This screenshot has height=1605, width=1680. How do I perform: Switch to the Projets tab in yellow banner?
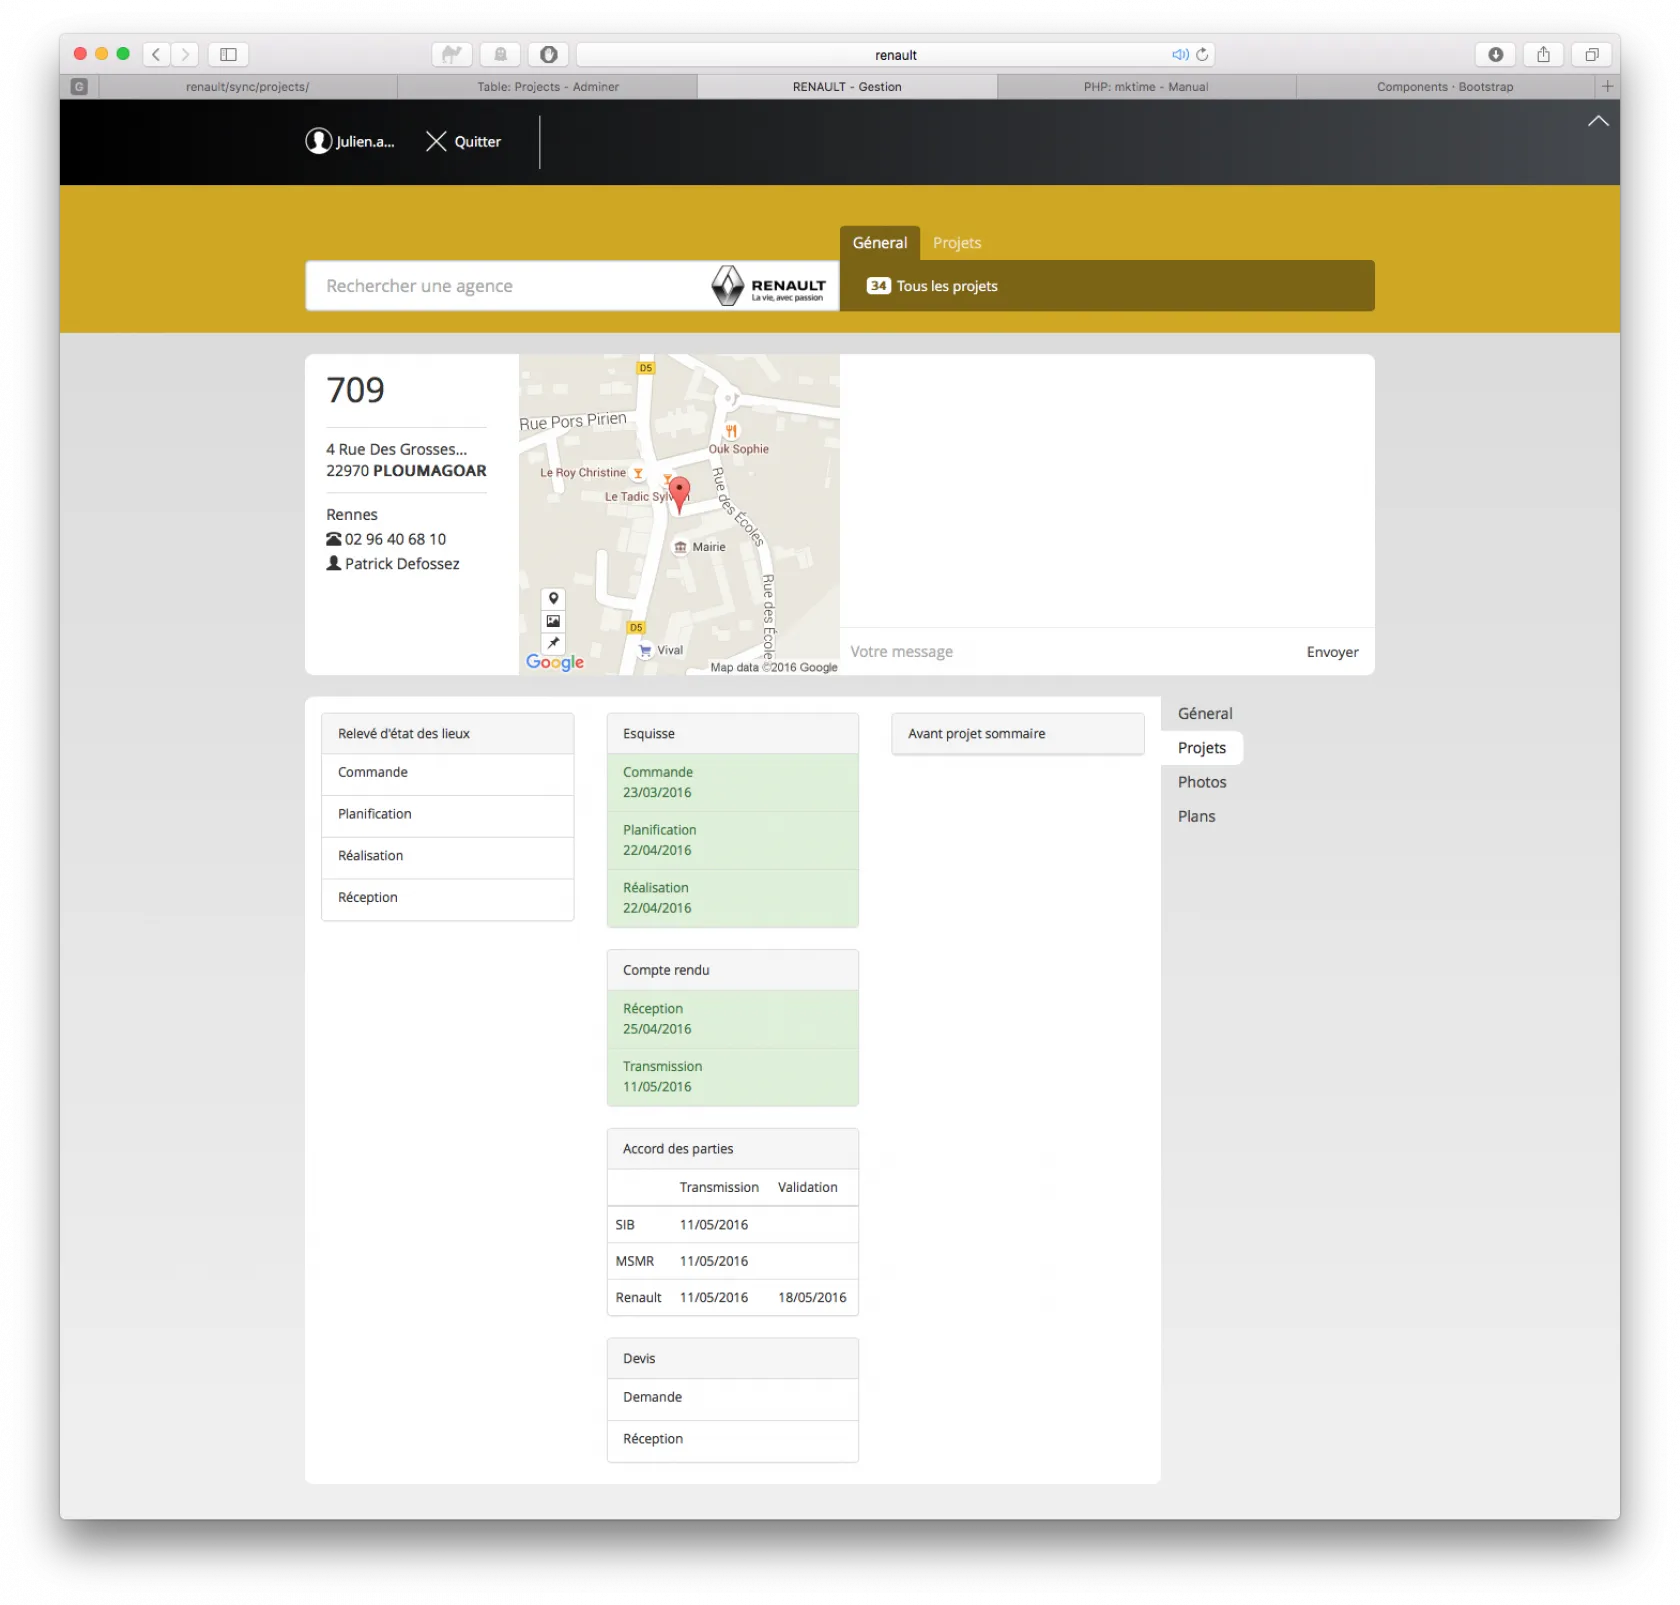pos(957,243)
